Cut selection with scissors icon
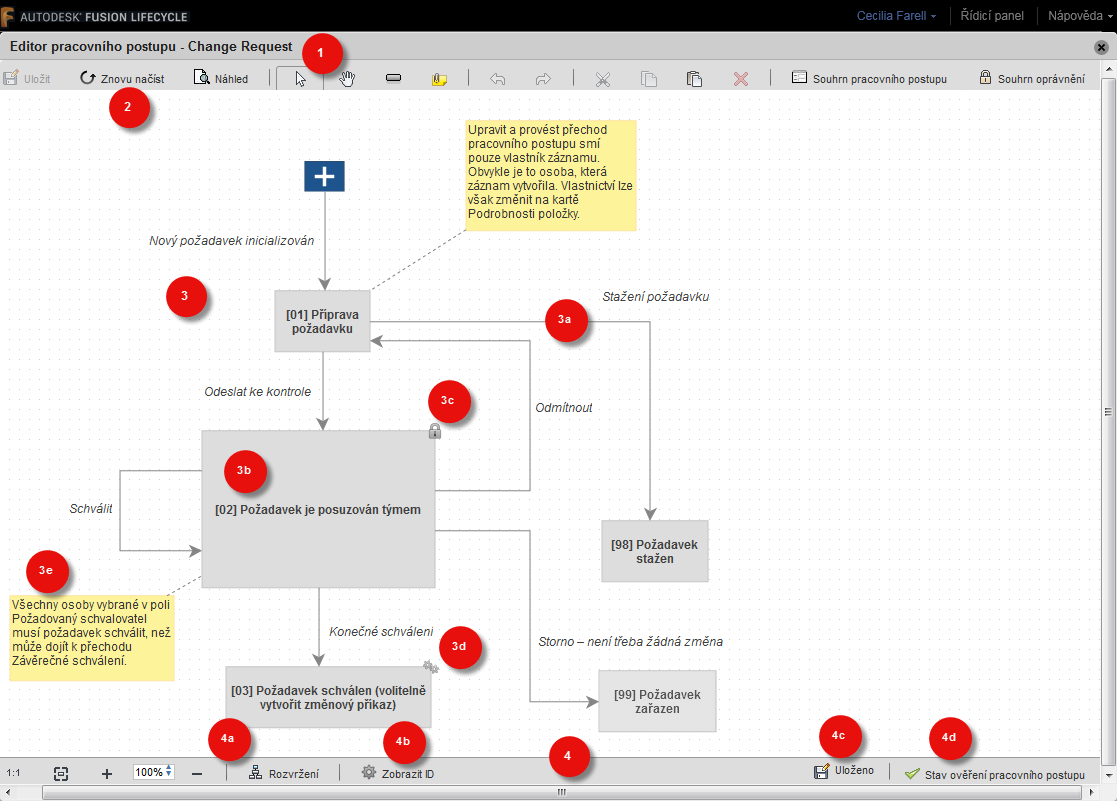The image size is (1117, 801). pos(603,79)
